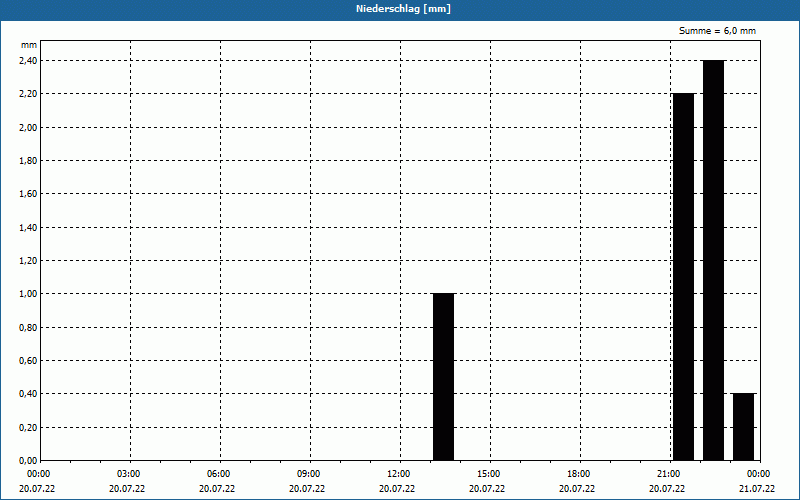
Task: Click the 0,00 y-axis label
Action: [28, 461]
